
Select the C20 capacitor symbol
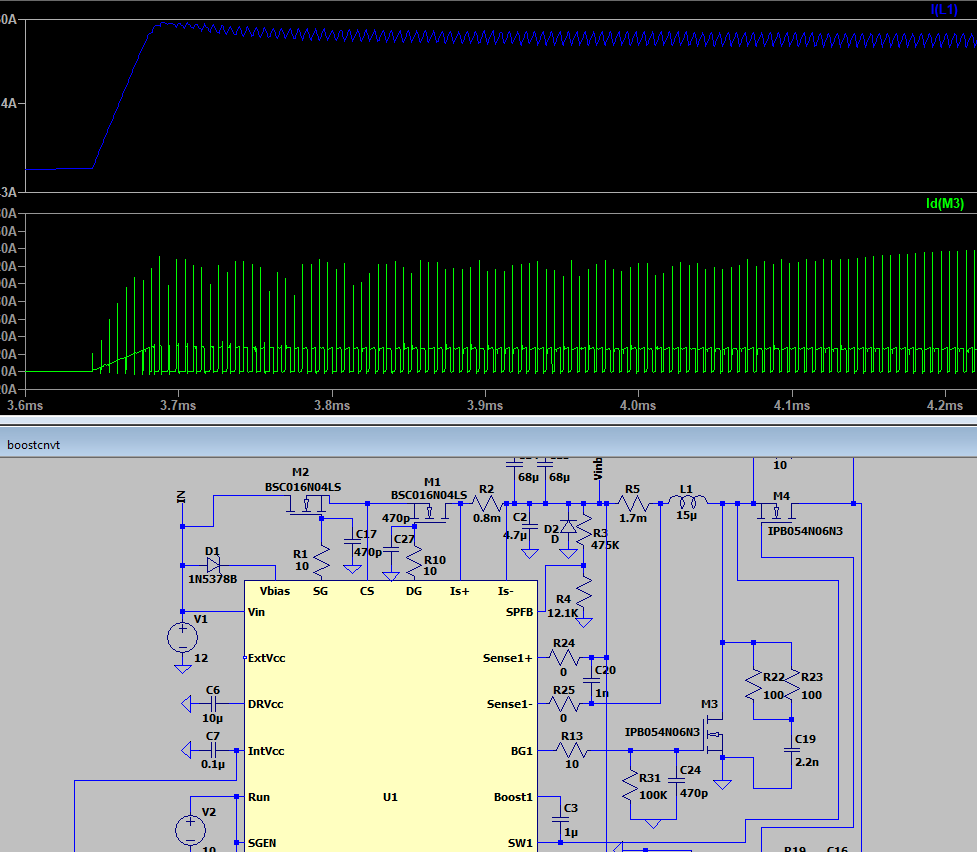(591, 681)
